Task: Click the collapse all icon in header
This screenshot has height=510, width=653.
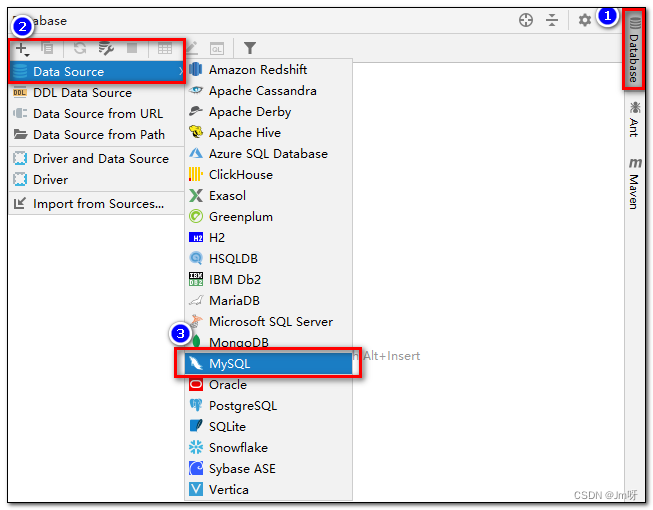Action: [x=552, y=20]
